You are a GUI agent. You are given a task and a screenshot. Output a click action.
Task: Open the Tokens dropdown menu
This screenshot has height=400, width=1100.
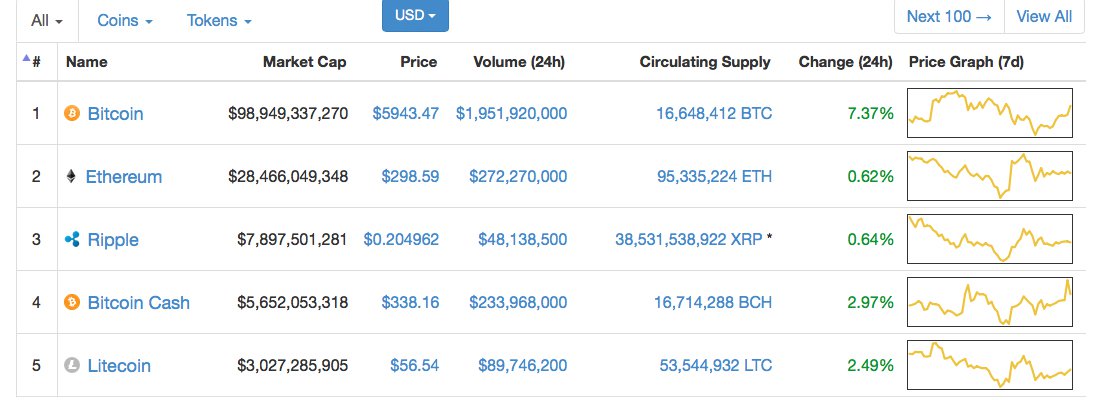point(219,20)
